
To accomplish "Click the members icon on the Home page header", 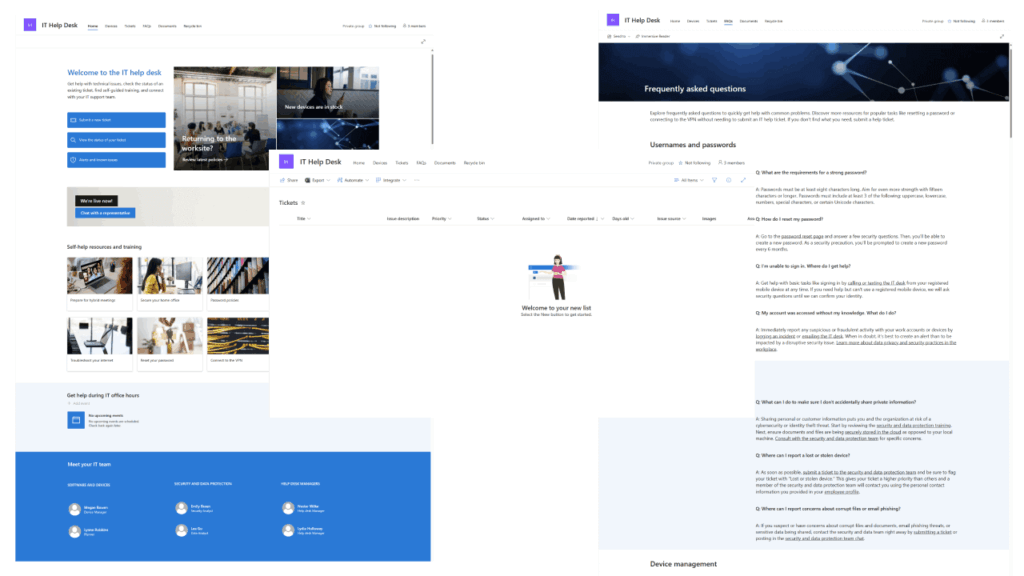I will pyautogui.click(x=404, y=26).
